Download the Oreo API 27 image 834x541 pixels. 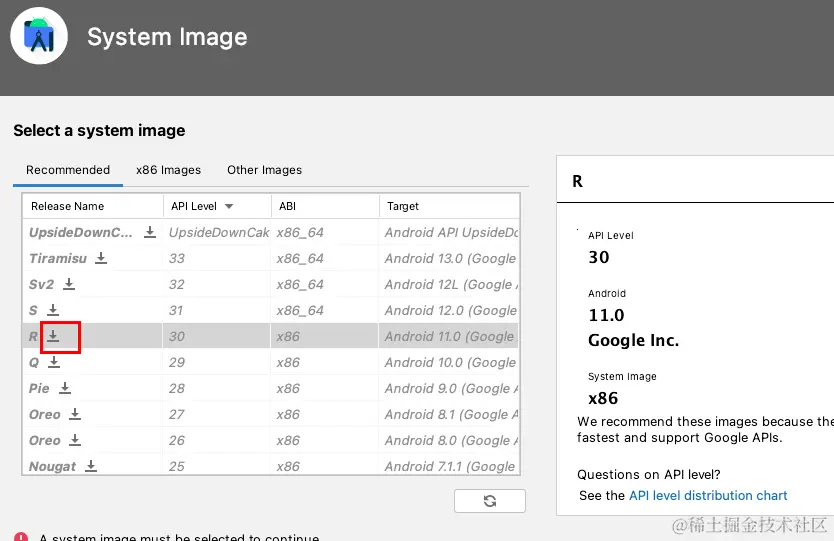point(75,414)
